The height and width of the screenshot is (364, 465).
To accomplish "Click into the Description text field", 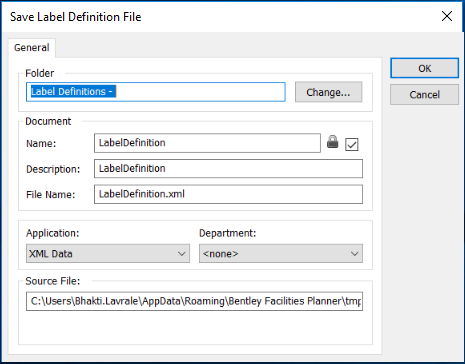I will pyautogui.click(x=228, y=169).
